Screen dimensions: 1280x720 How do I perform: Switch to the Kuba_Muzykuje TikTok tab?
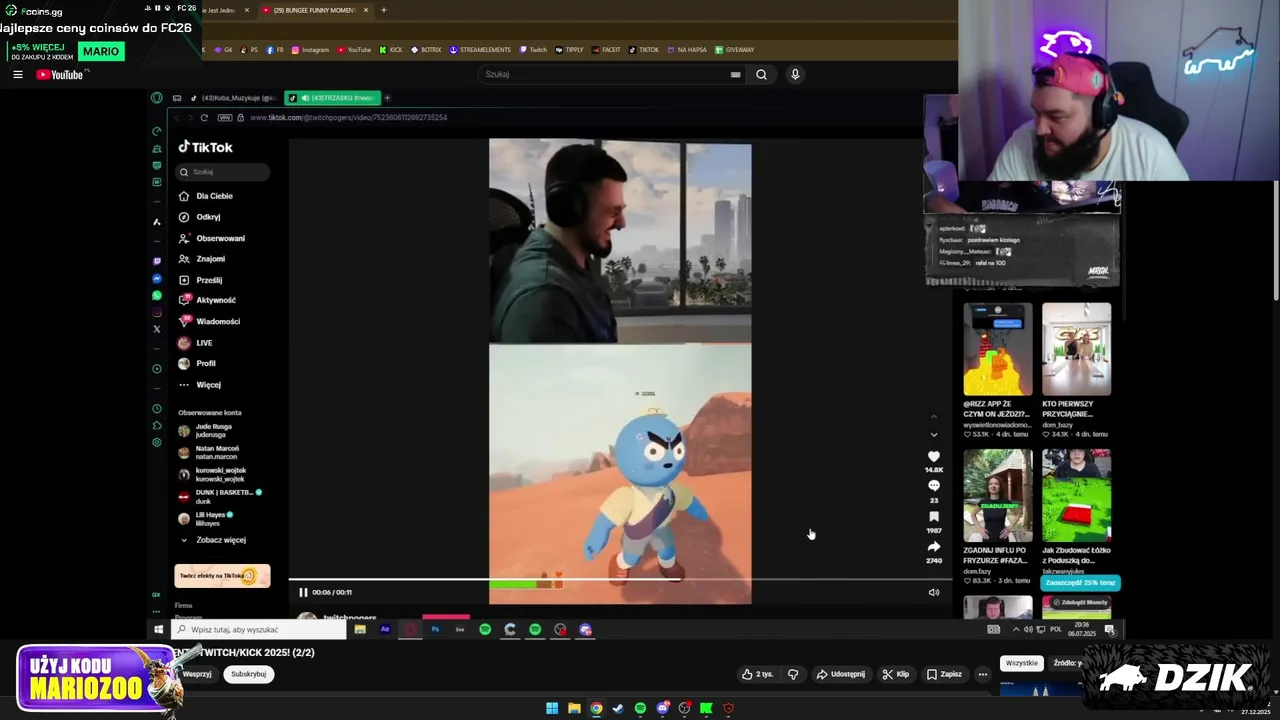(233, 98)
